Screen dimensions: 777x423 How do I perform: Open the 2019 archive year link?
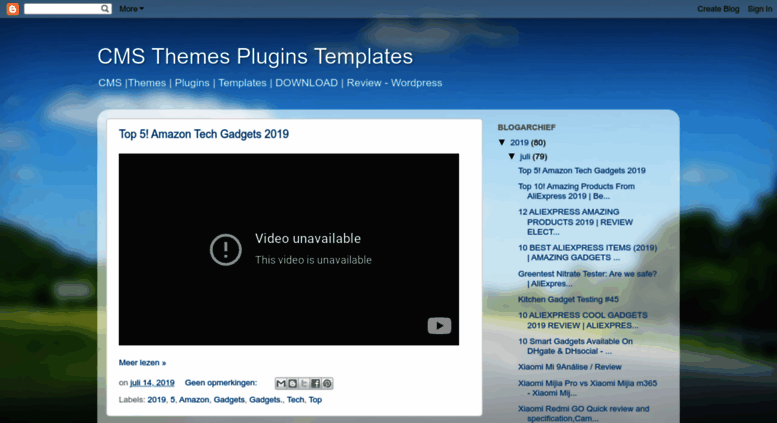[519, 143]
